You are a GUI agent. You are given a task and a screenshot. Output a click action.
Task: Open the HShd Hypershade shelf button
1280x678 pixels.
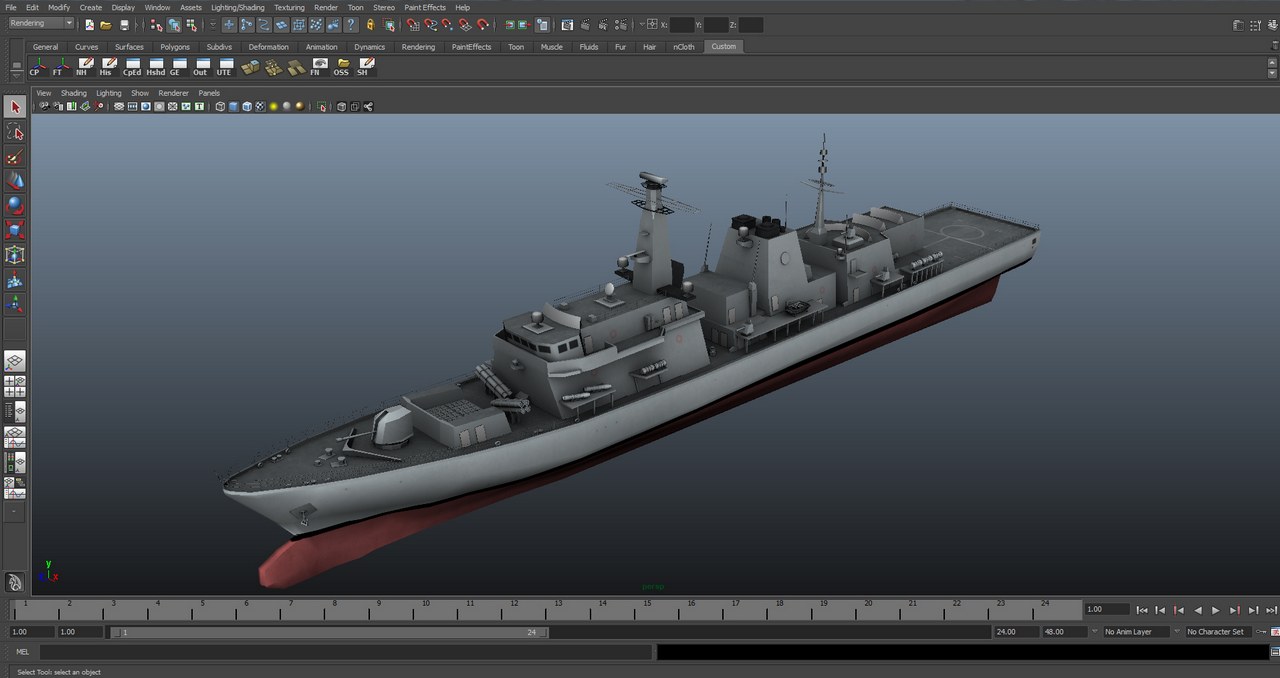click(x=156, y=67)
